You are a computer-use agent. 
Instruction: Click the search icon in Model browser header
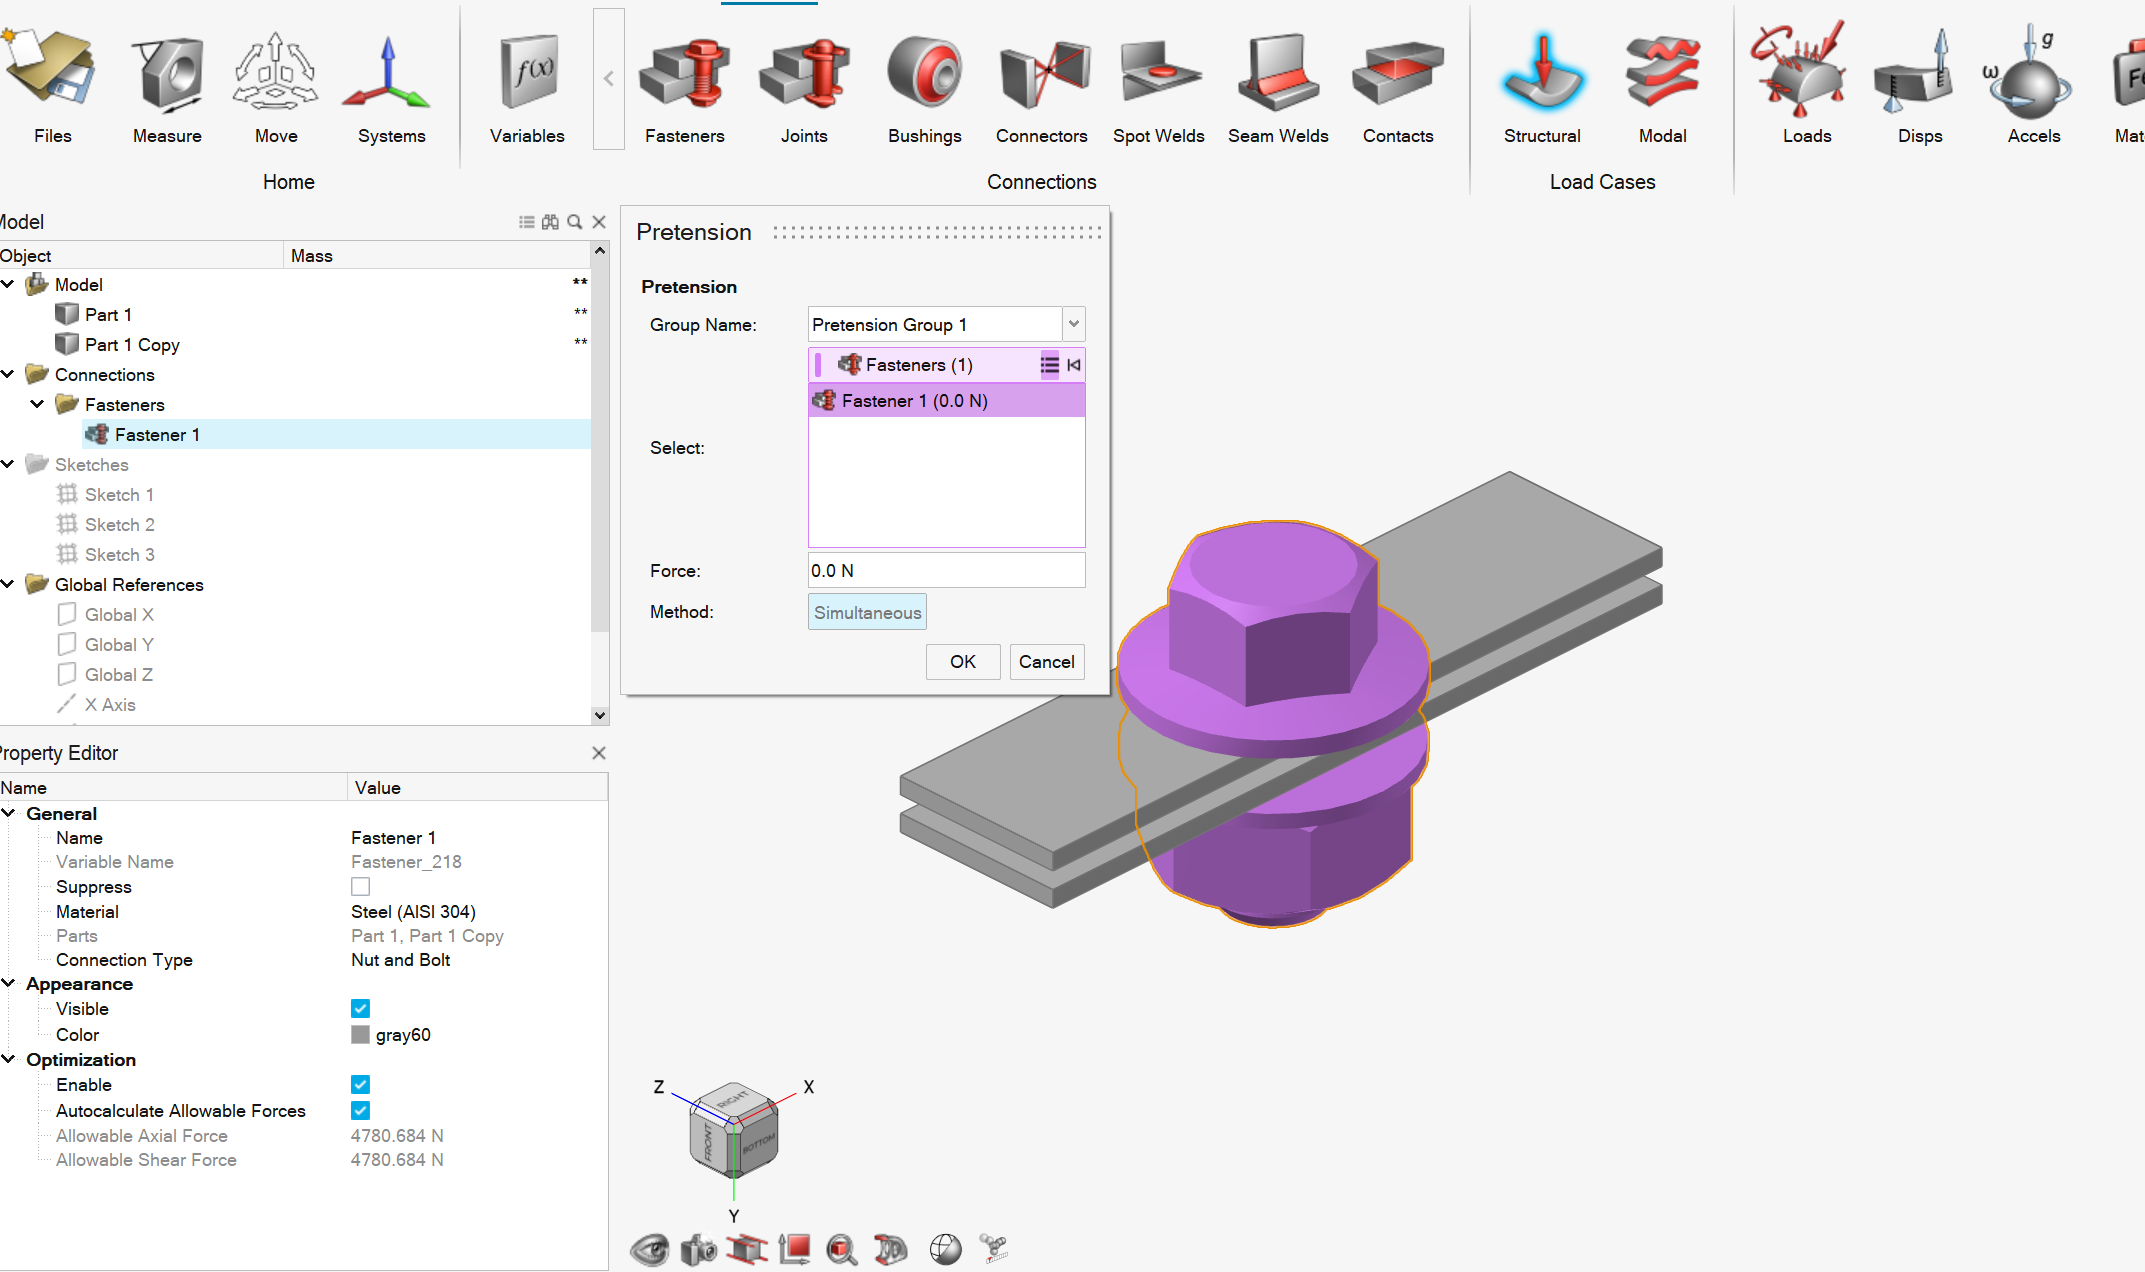click(575, 222)
